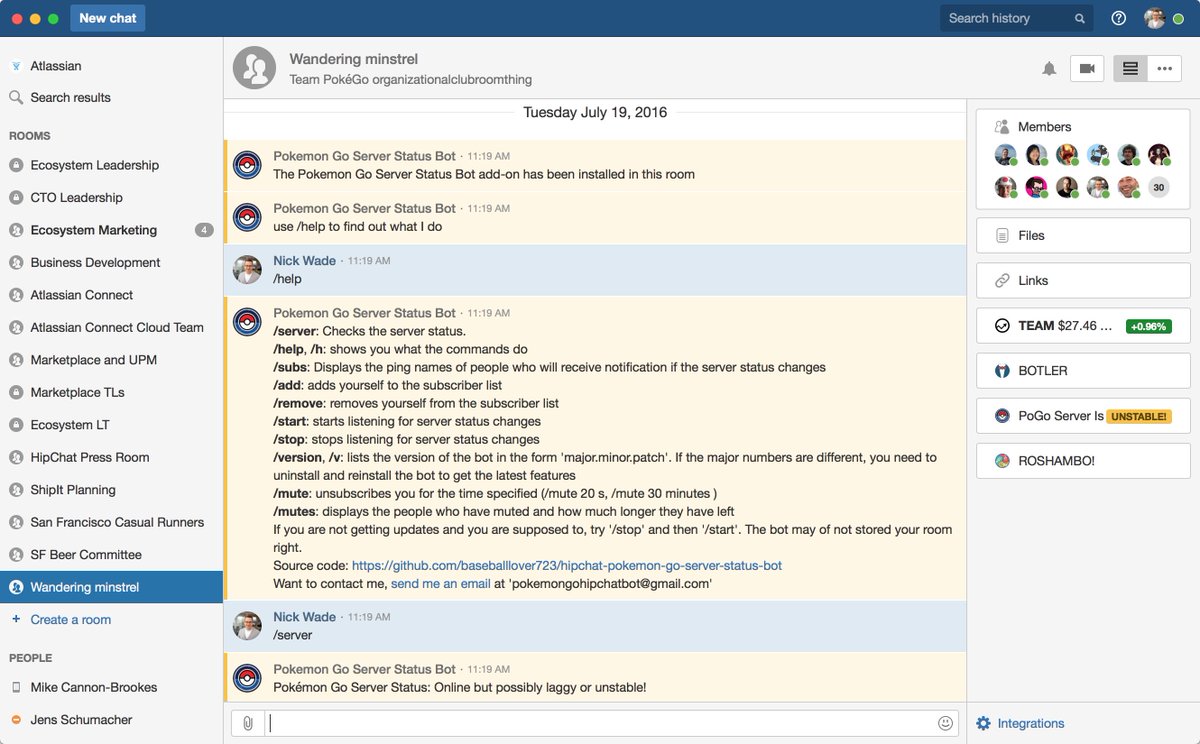
Task: Click the lock icon beside Marketplace TLs
Action: [16, 392]
